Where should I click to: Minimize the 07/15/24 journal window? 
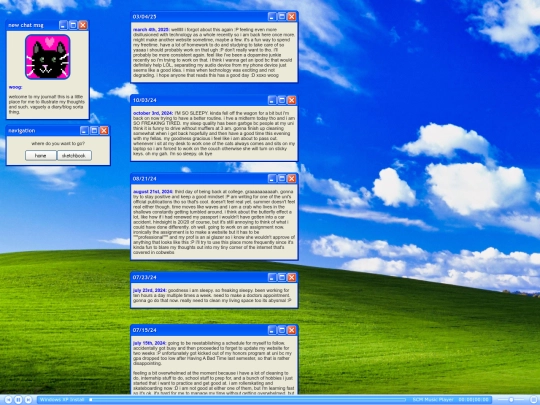(272, 330)
